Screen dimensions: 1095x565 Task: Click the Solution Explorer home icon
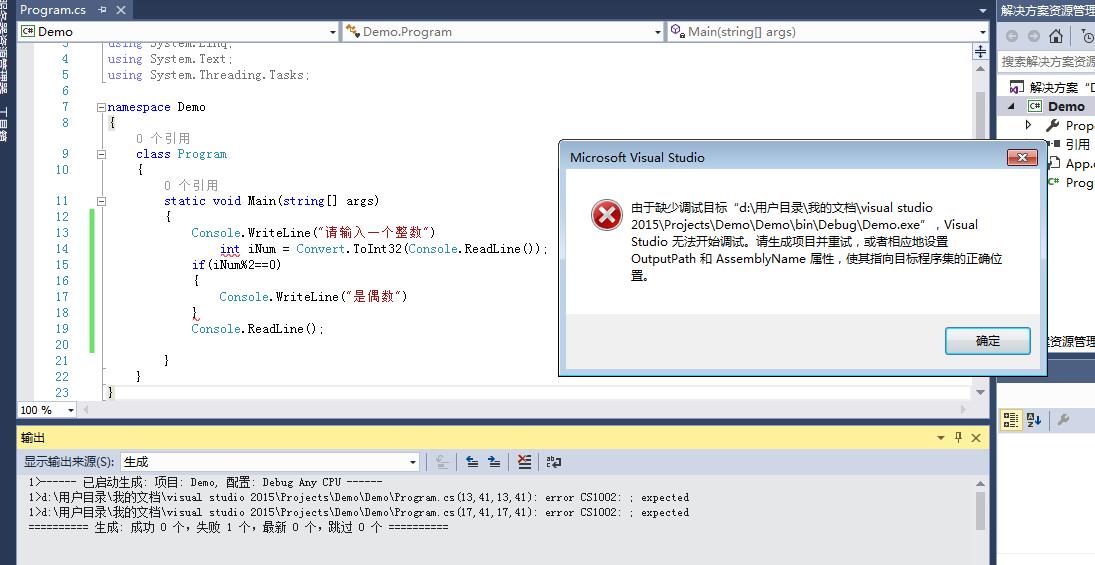[1056, 36]
